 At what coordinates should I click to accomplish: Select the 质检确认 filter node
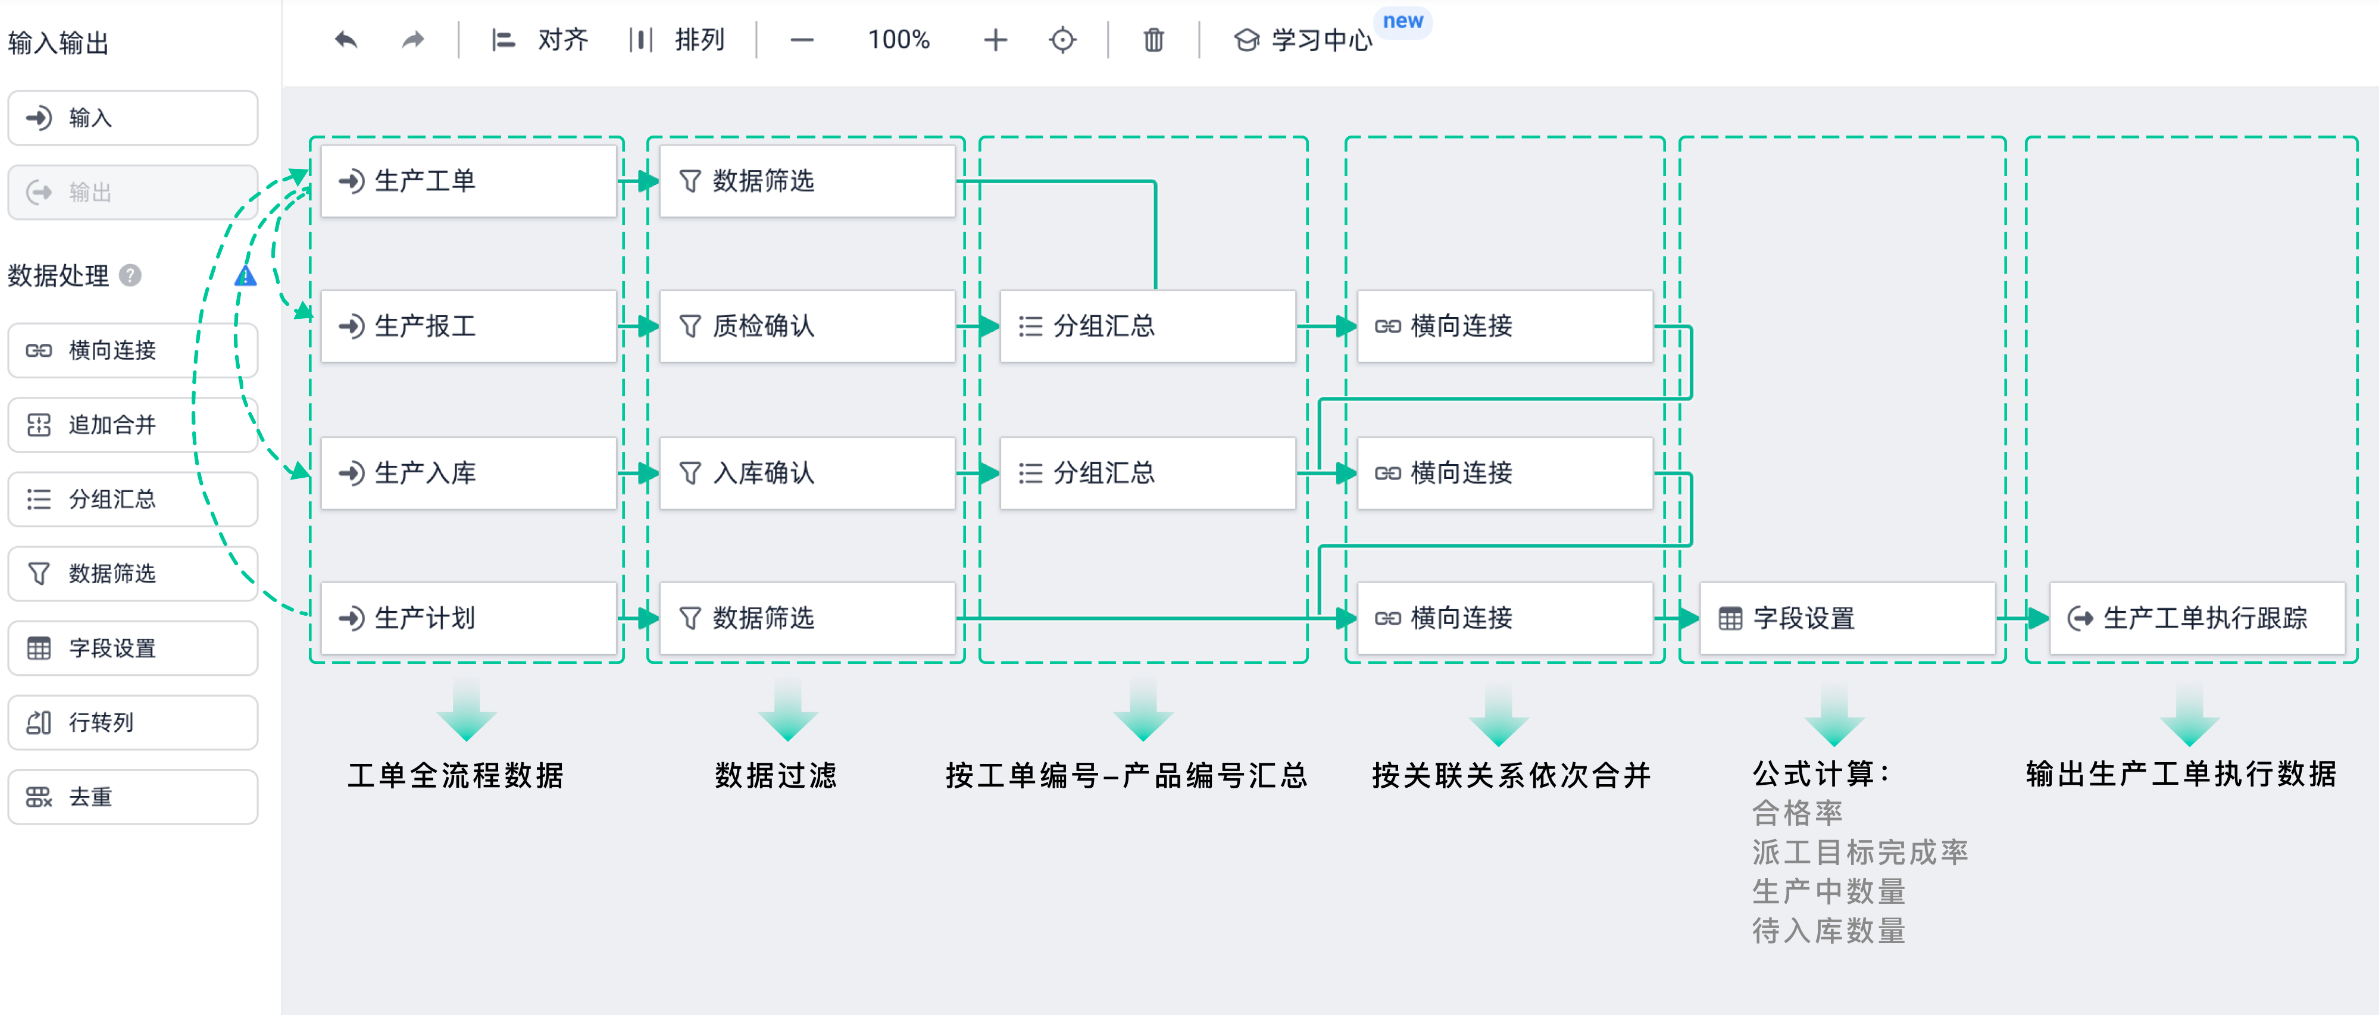(808, 326)
